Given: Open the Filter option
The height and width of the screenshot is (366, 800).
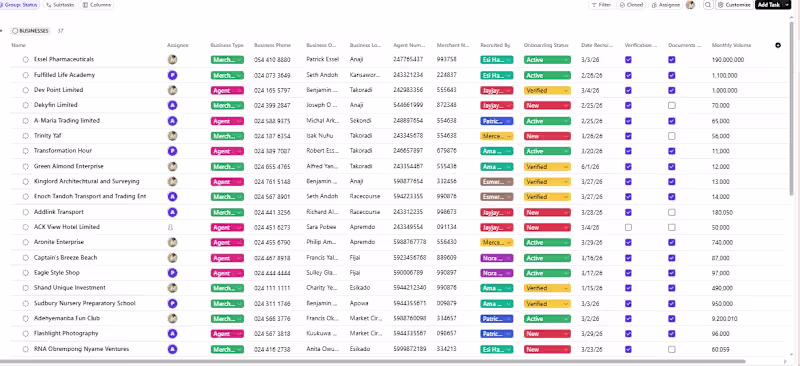Looking at the screenshot, I should pyautogui.click(x=602, y=5).
